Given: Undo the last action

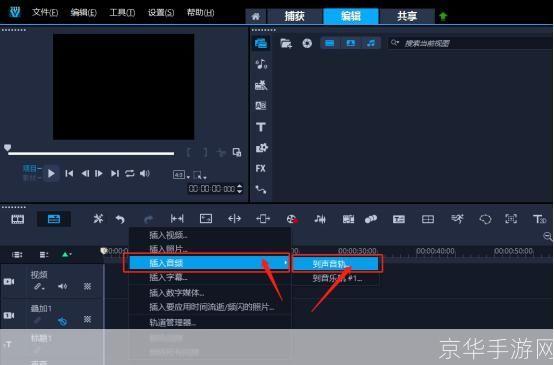Looking at the screenshot, I should point(120,219).
